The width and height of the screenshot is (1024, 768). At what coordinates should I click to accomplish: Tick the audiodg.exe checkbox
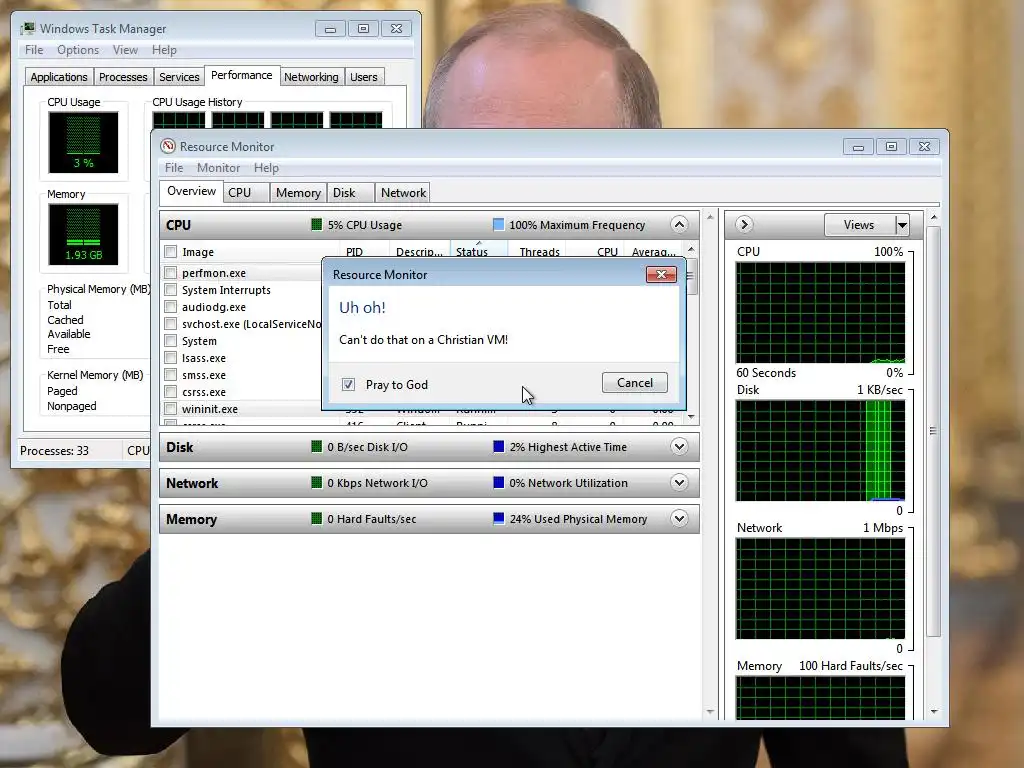click(x=170, y=306)
